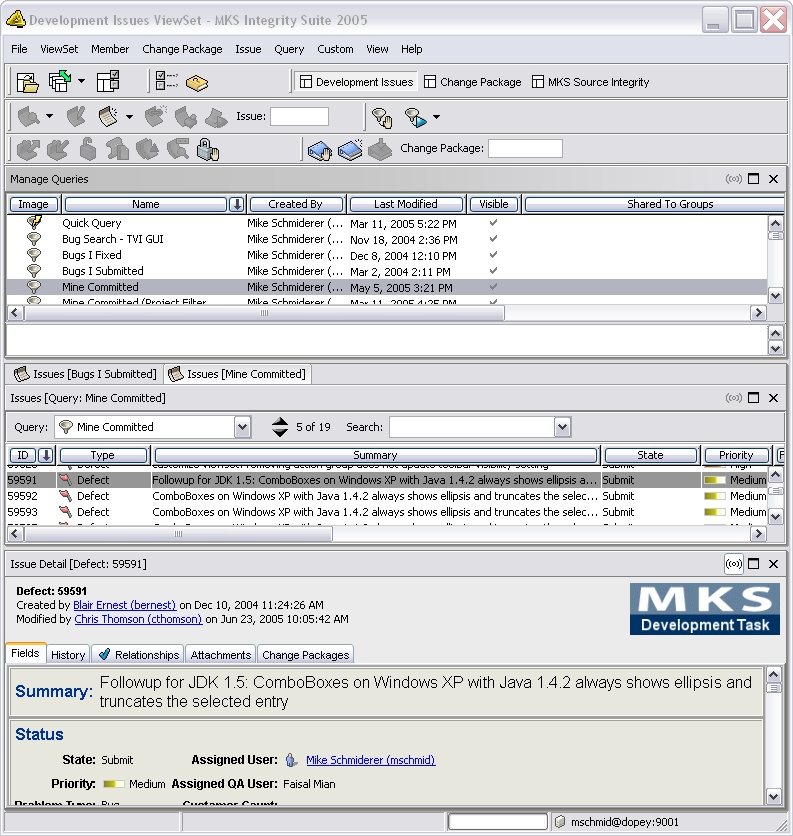Open the File menu
Image resolution: width=793 pixels, height=836 pixels.
19,49
